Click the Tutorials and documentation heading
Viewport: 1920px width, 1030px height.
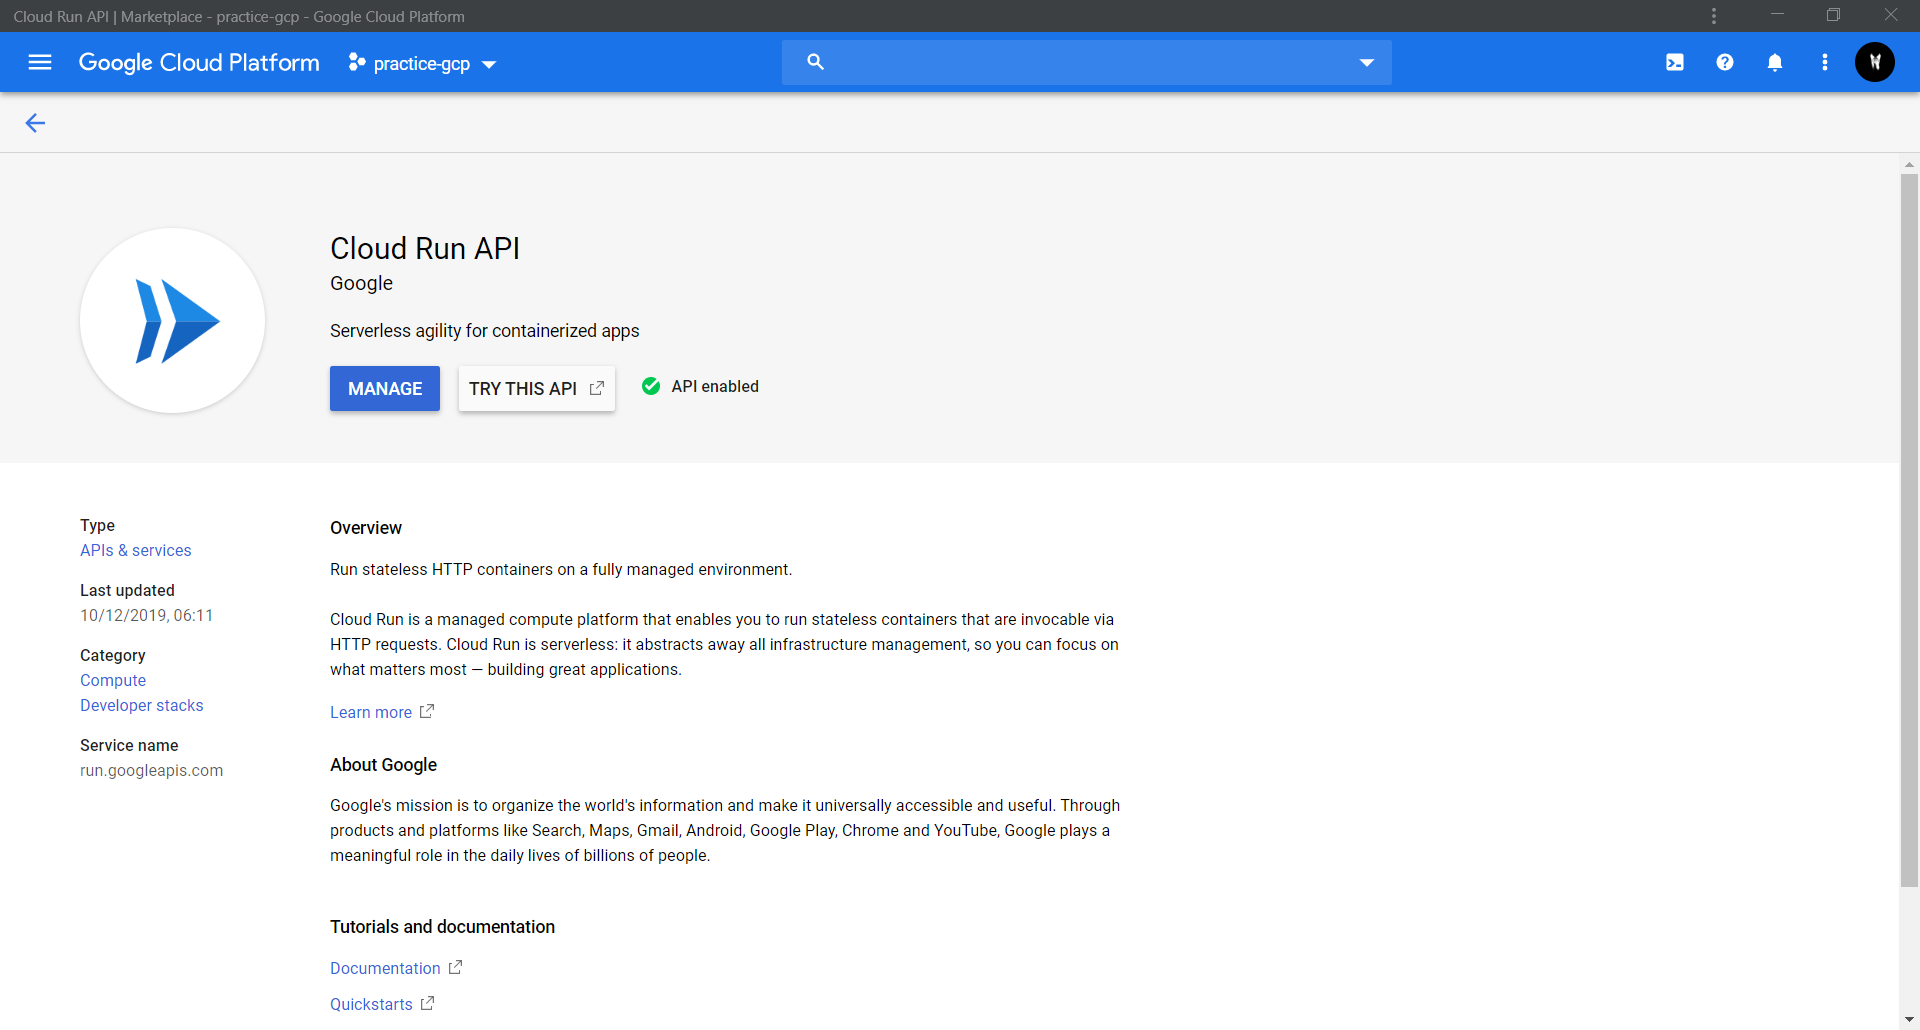(443, 927)
